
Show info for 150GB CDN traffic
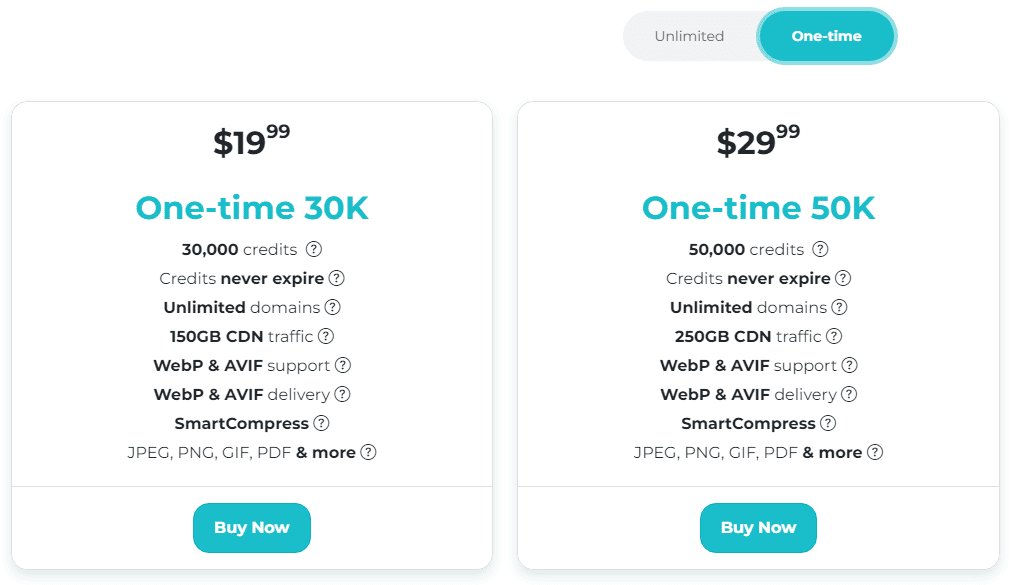pos(326,336)
